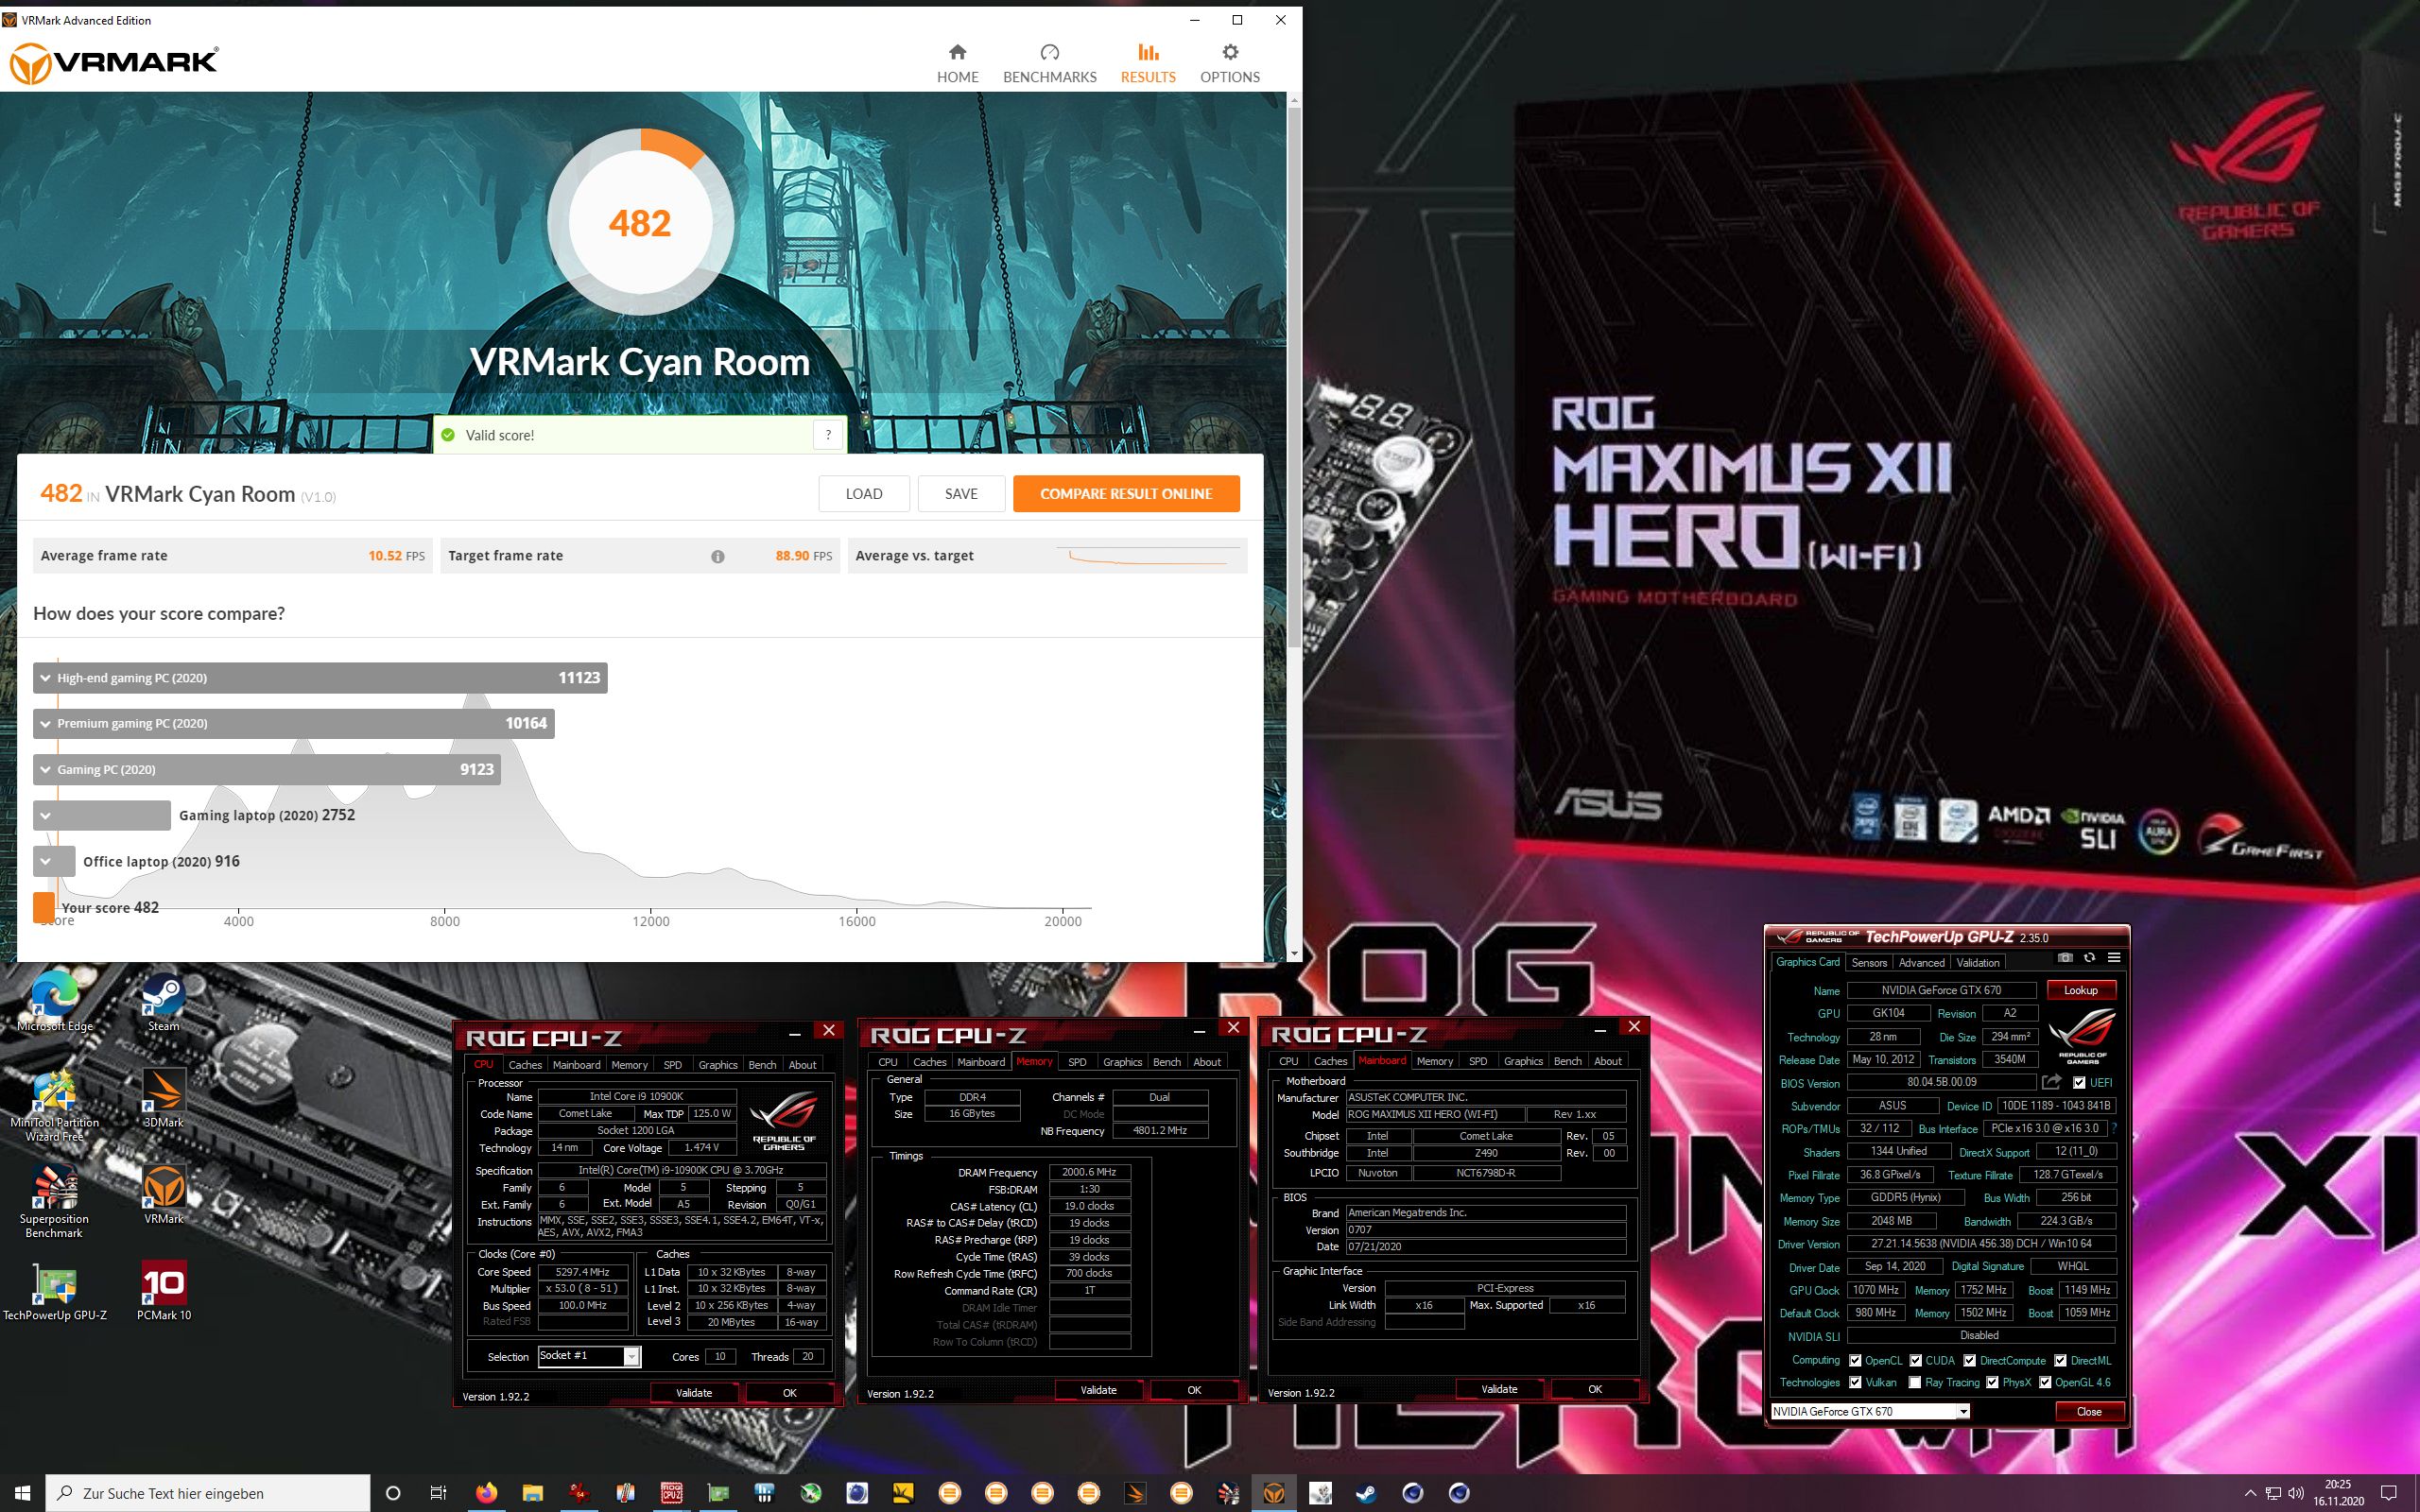Expand Premium gaming PC (2020) comparison
Viewport: 2420px width, 1512px height.
pos(45,724)
